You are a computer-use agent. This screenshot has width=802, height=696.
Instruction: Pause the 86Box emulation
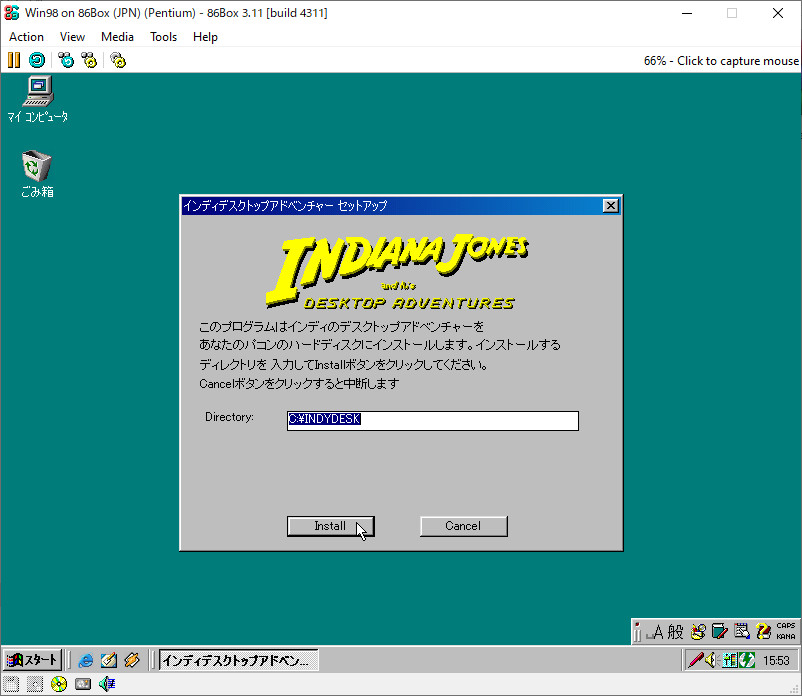[14, 60]
